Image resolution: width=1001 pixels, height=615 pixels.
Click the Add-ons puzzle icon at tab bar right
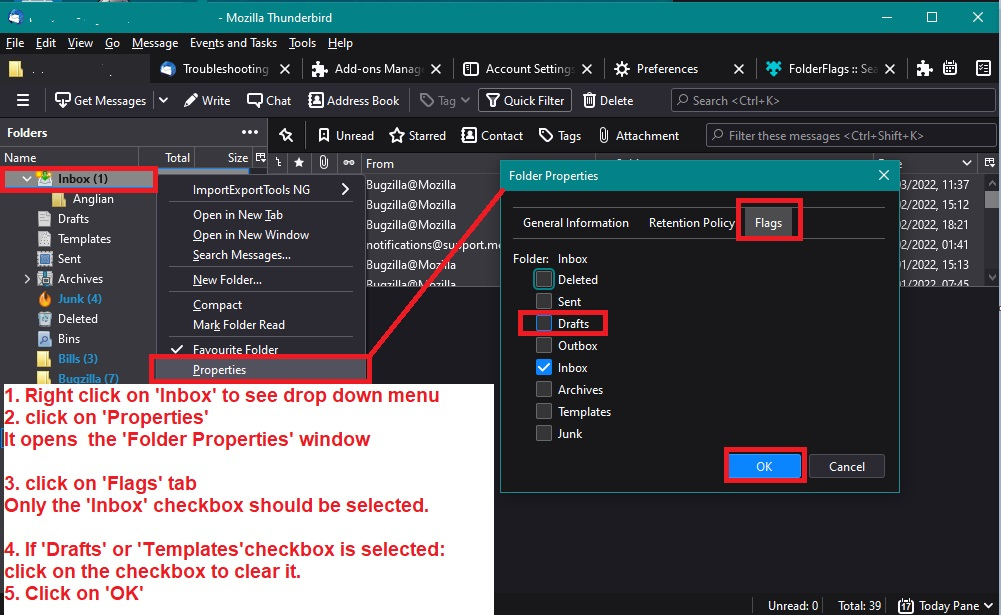pos(925,69)
